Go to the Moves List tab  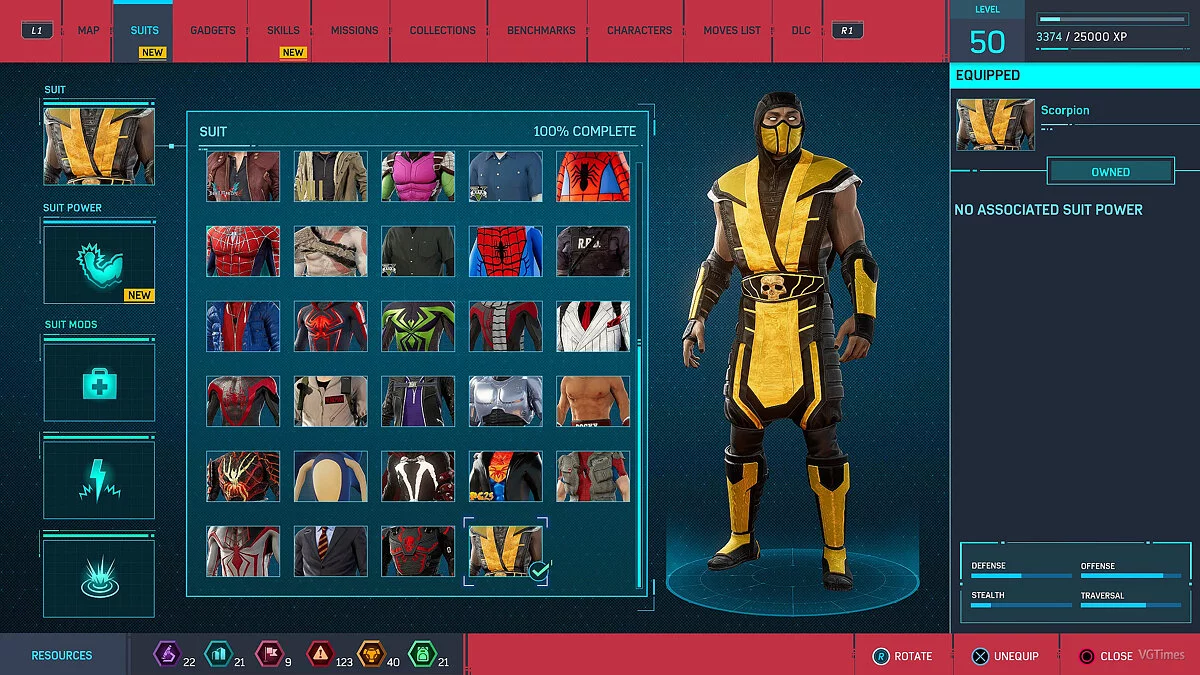click(x=731, y=30)
